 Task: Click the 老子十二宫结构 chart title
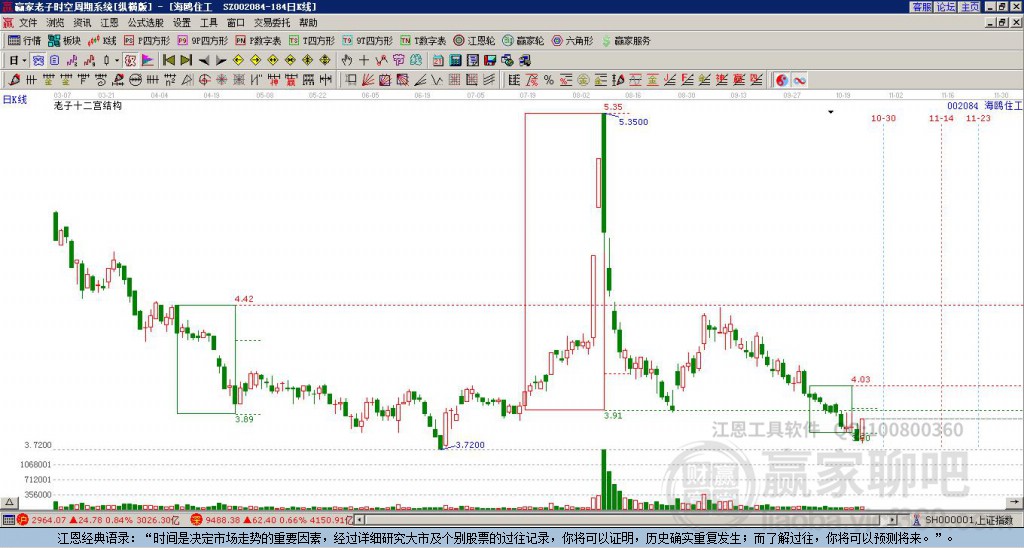tap(88, 105)
